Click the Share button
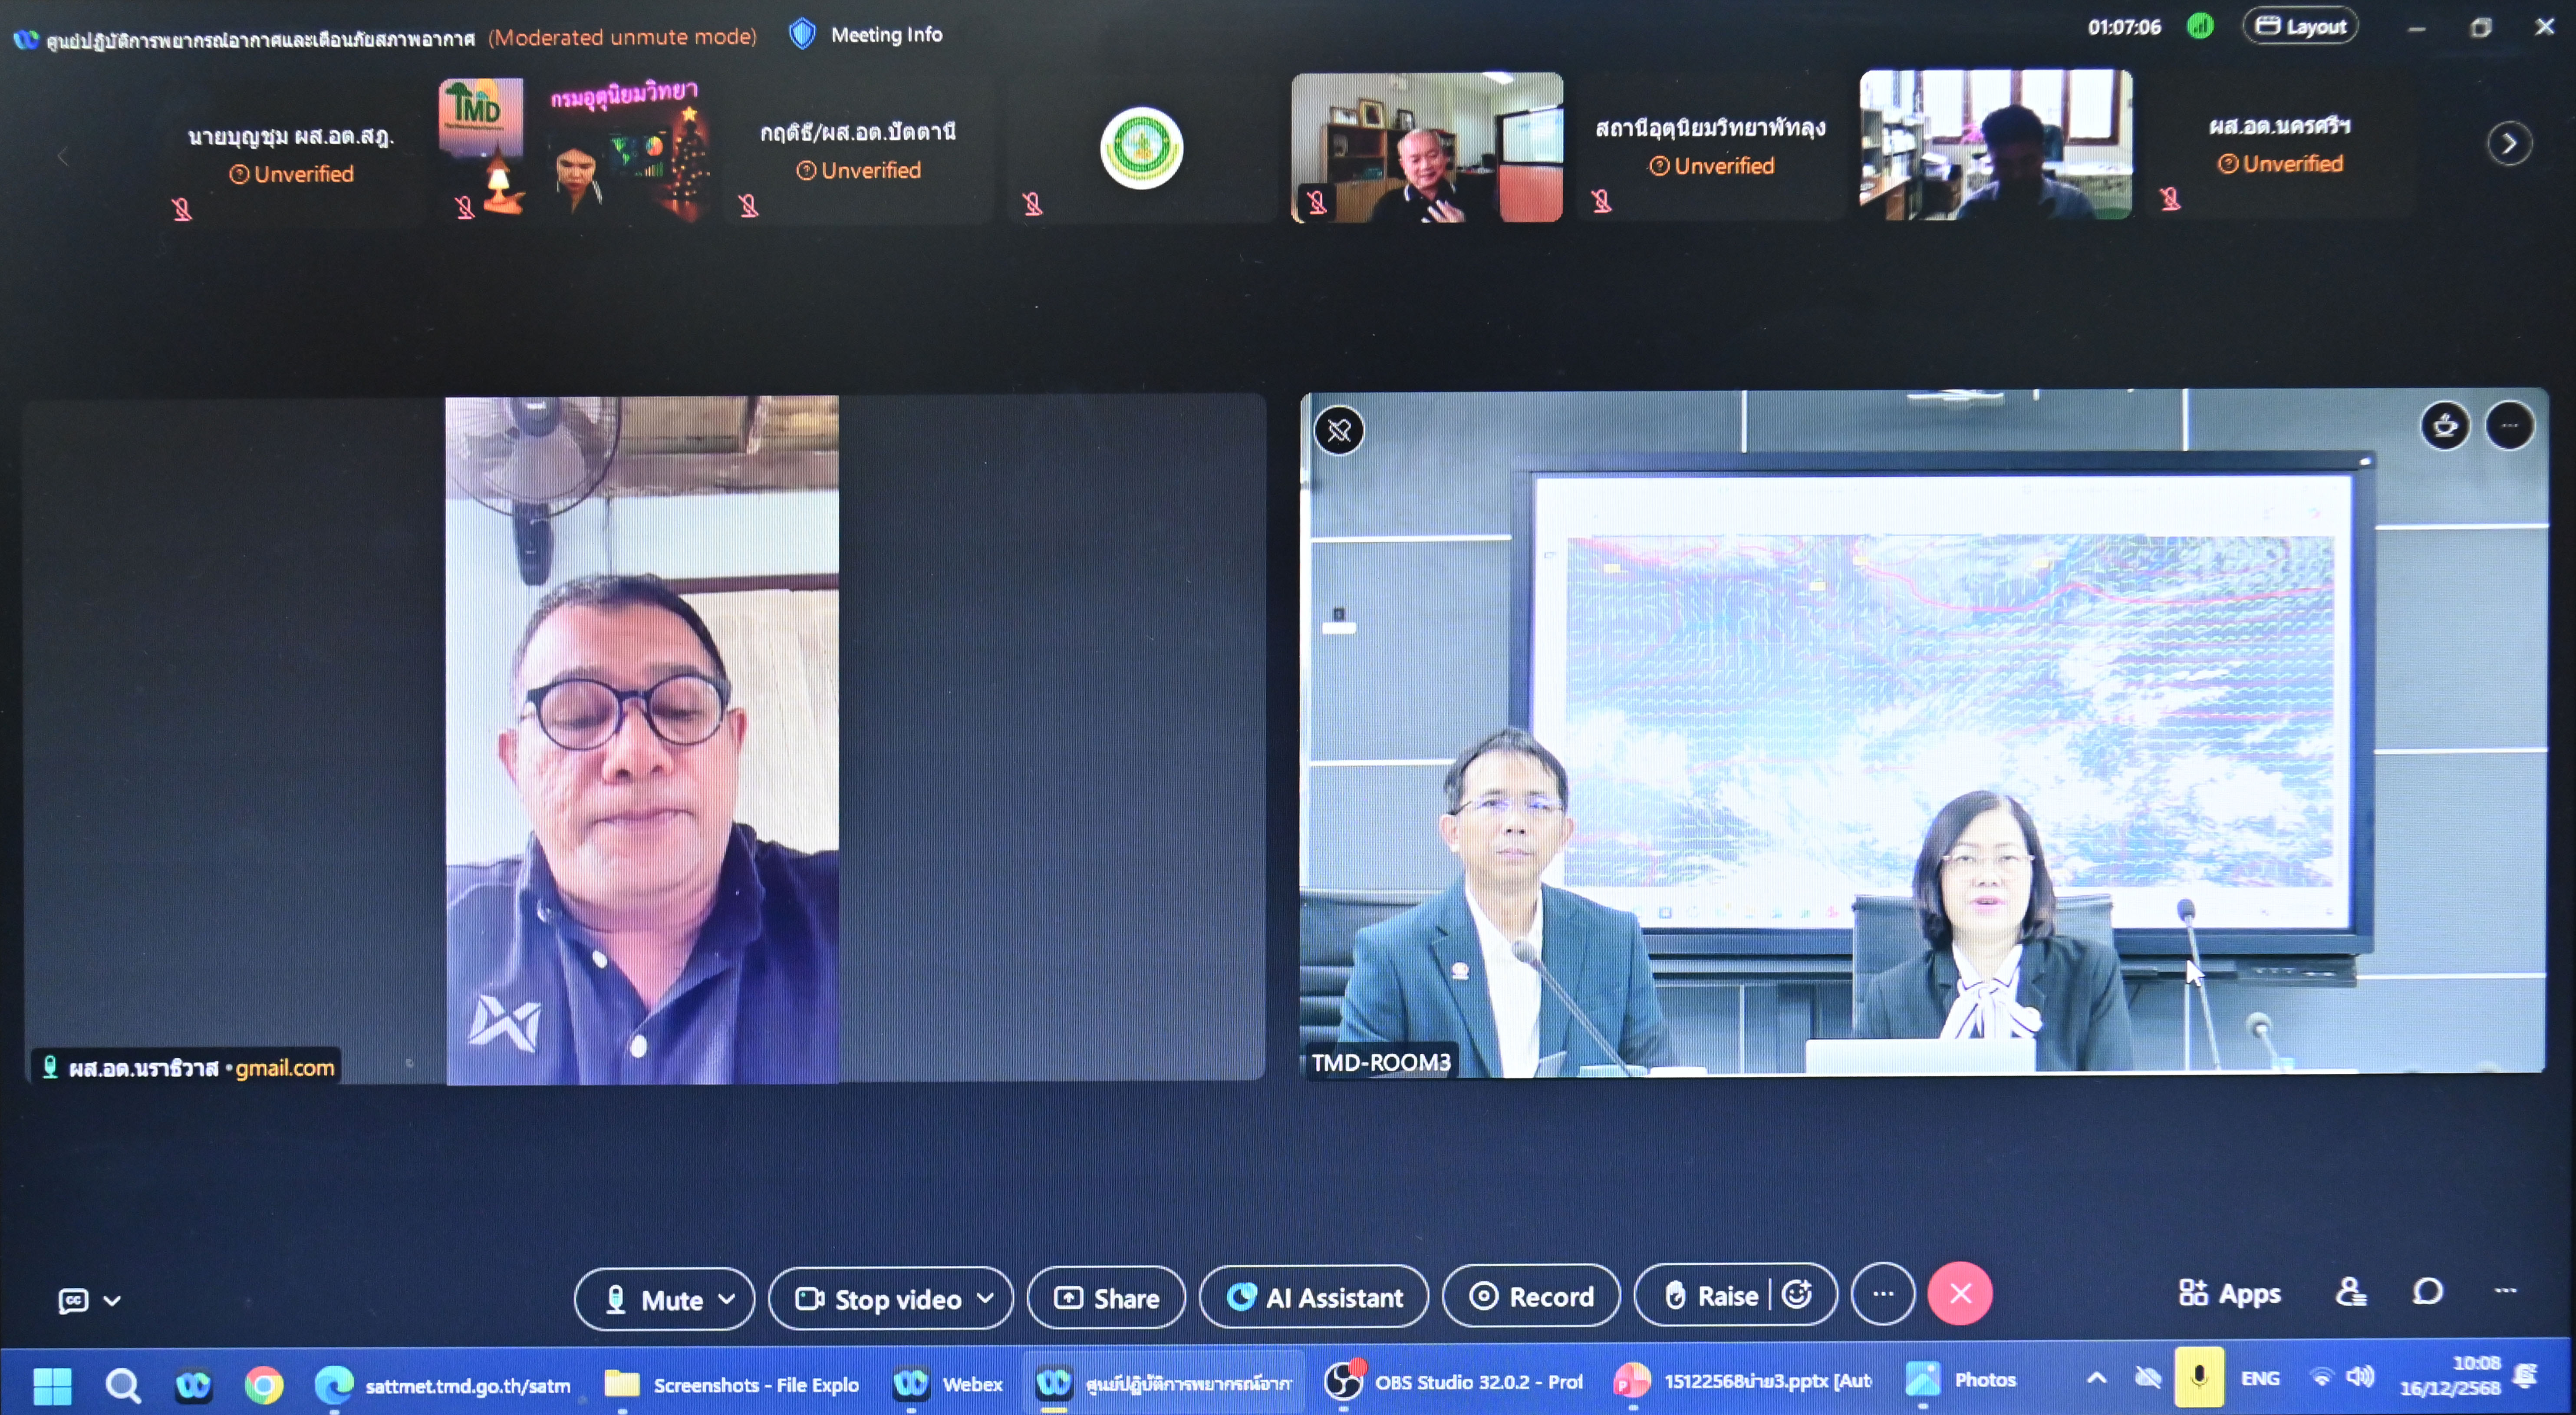Screen dimensions: 2576x1415 1106,1298
